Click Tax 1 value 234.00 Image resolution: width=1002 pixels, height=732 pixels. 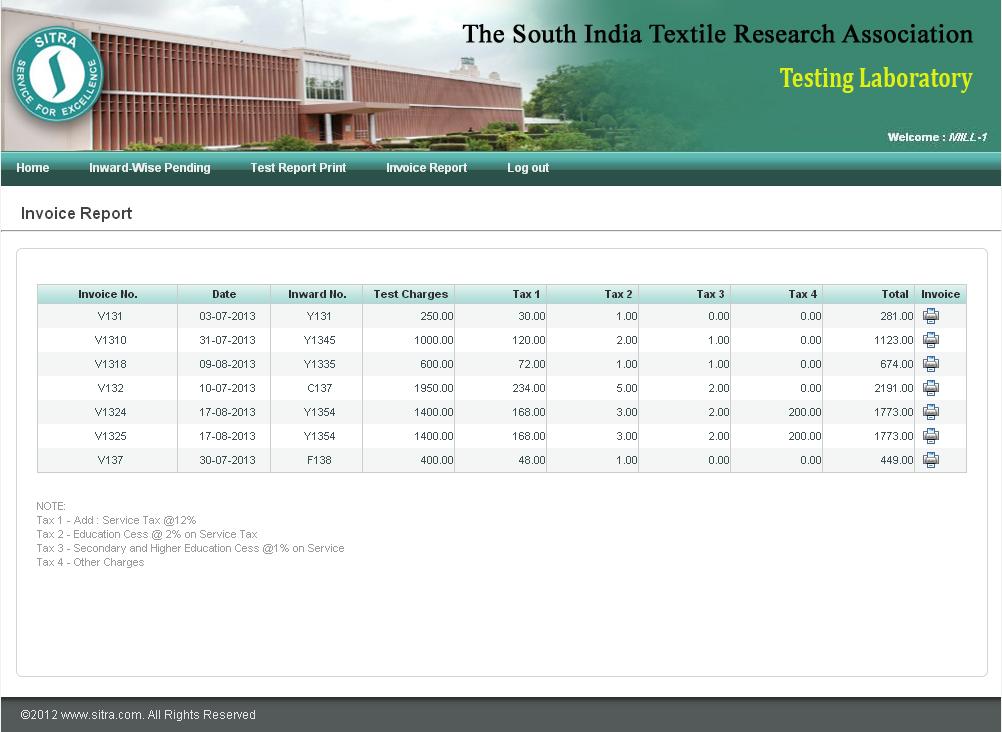point(528,387)
